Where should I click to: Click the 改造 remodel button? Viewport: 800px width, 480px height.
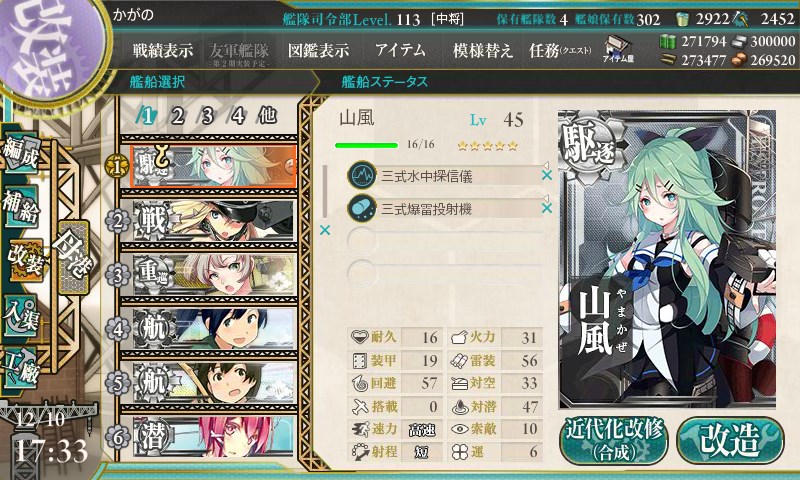730,441
